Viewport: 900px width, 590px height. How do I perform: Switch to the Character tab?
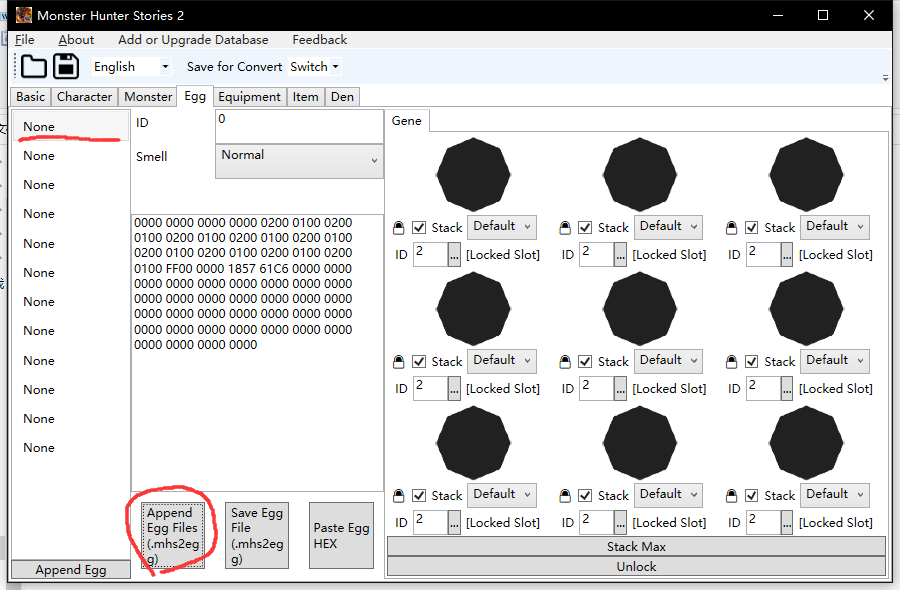tap(84, 96)
